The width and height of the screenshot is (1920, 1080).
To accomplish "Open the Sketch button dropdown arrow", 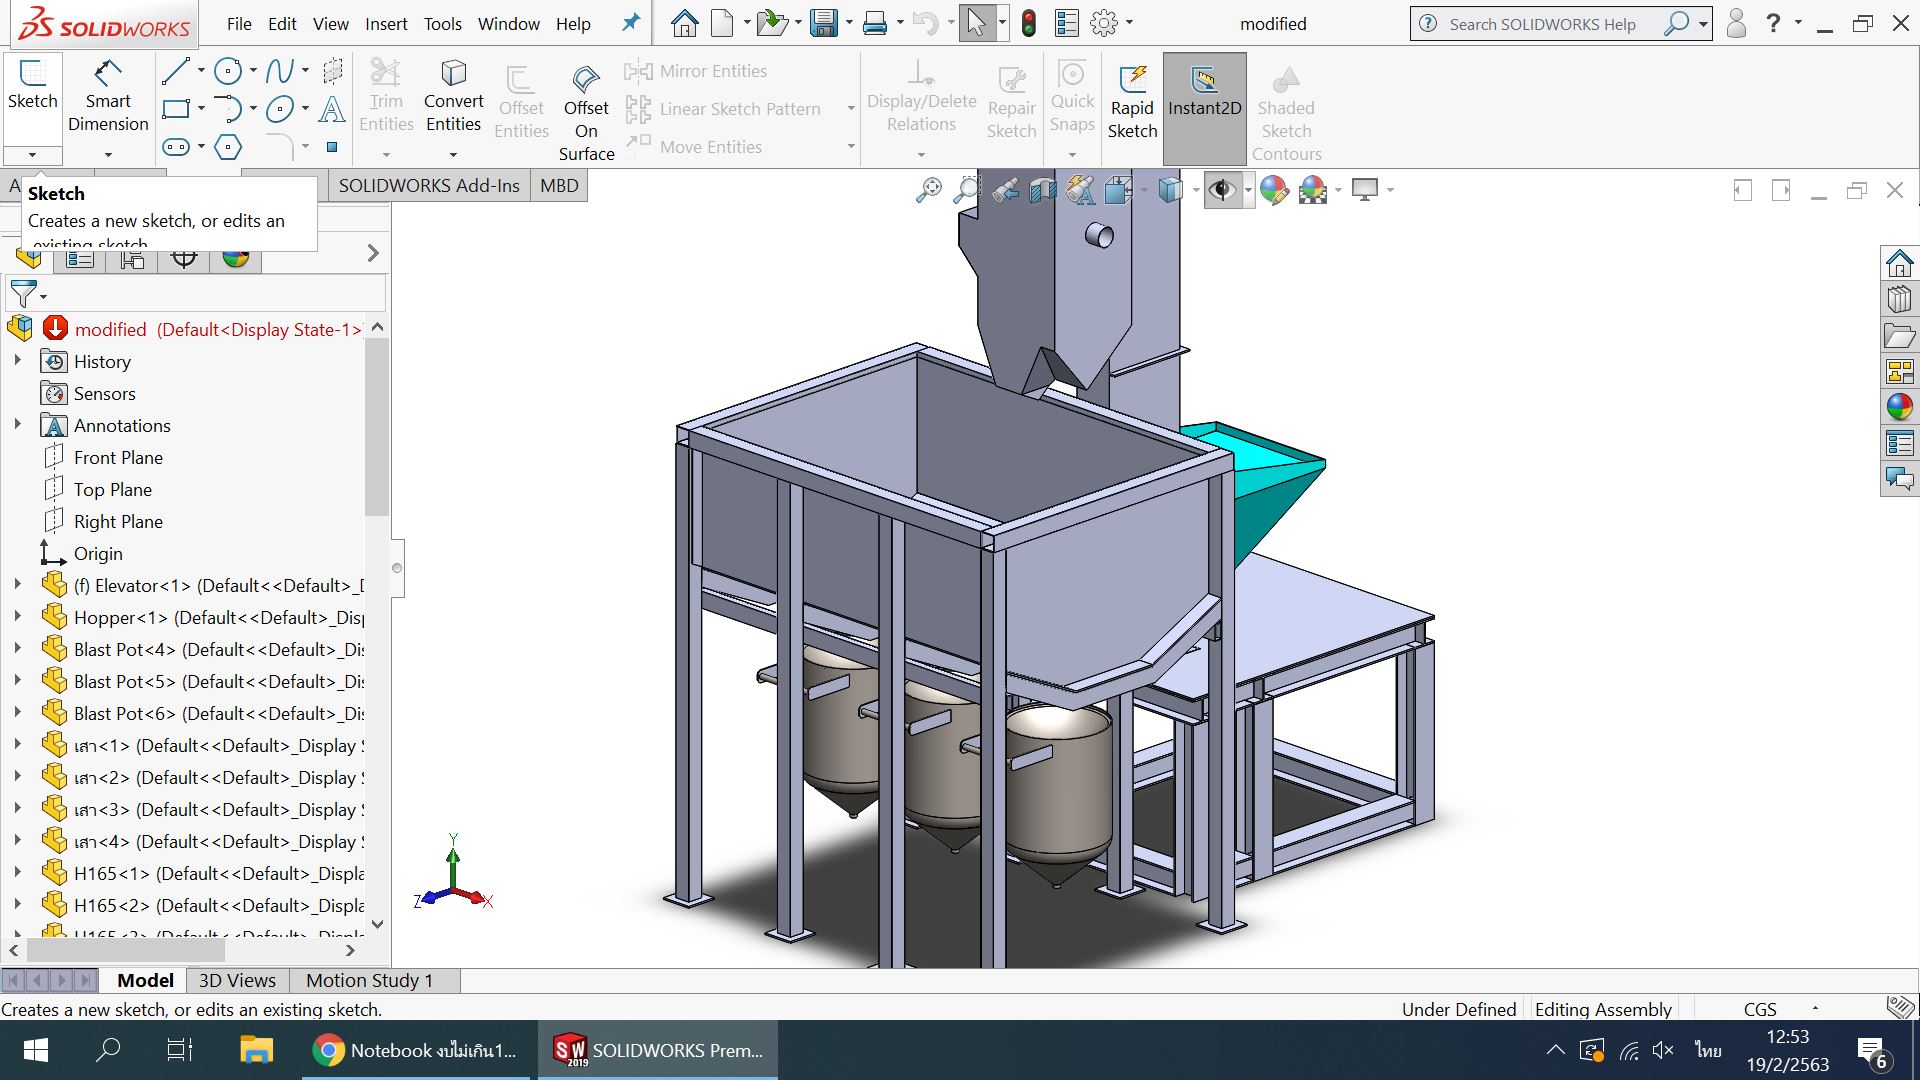I will click(32, 155).
